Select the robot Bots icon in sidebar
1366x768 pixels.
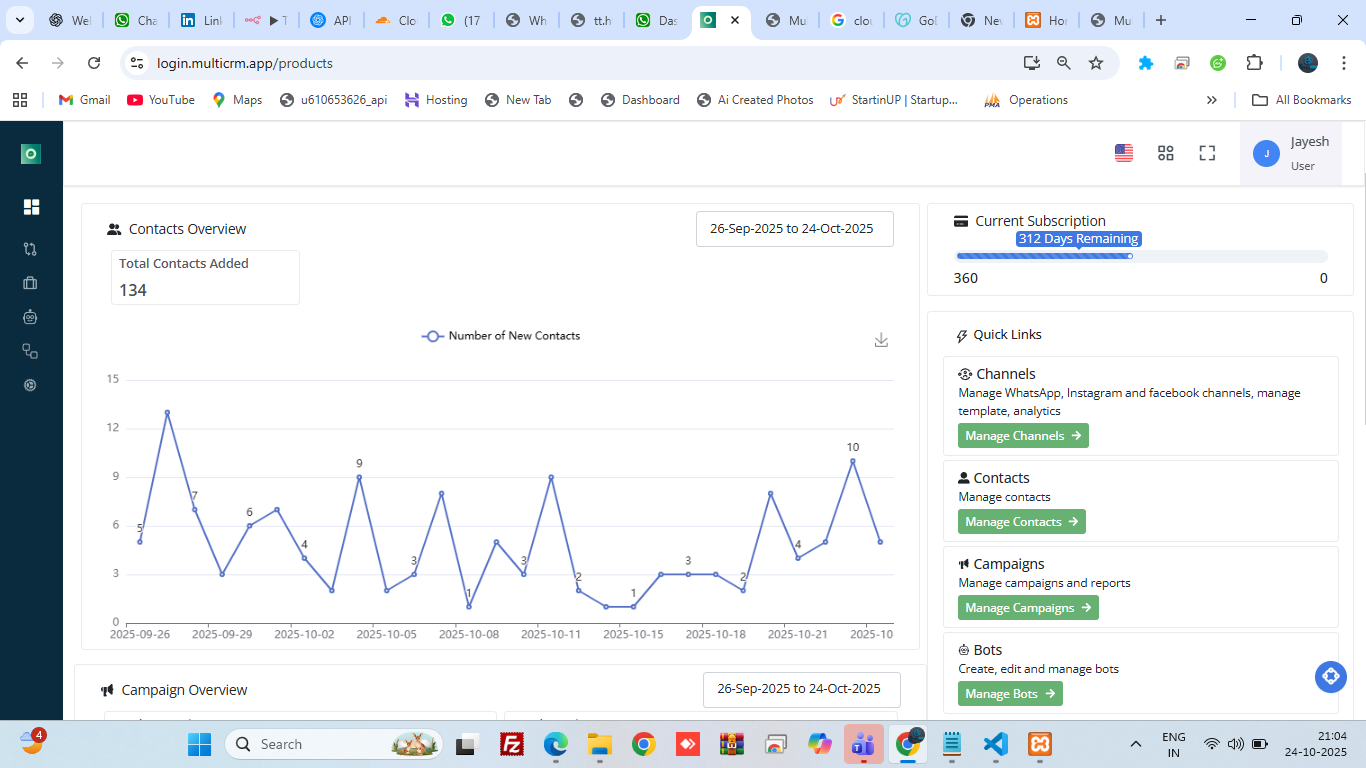pos(30,316)
